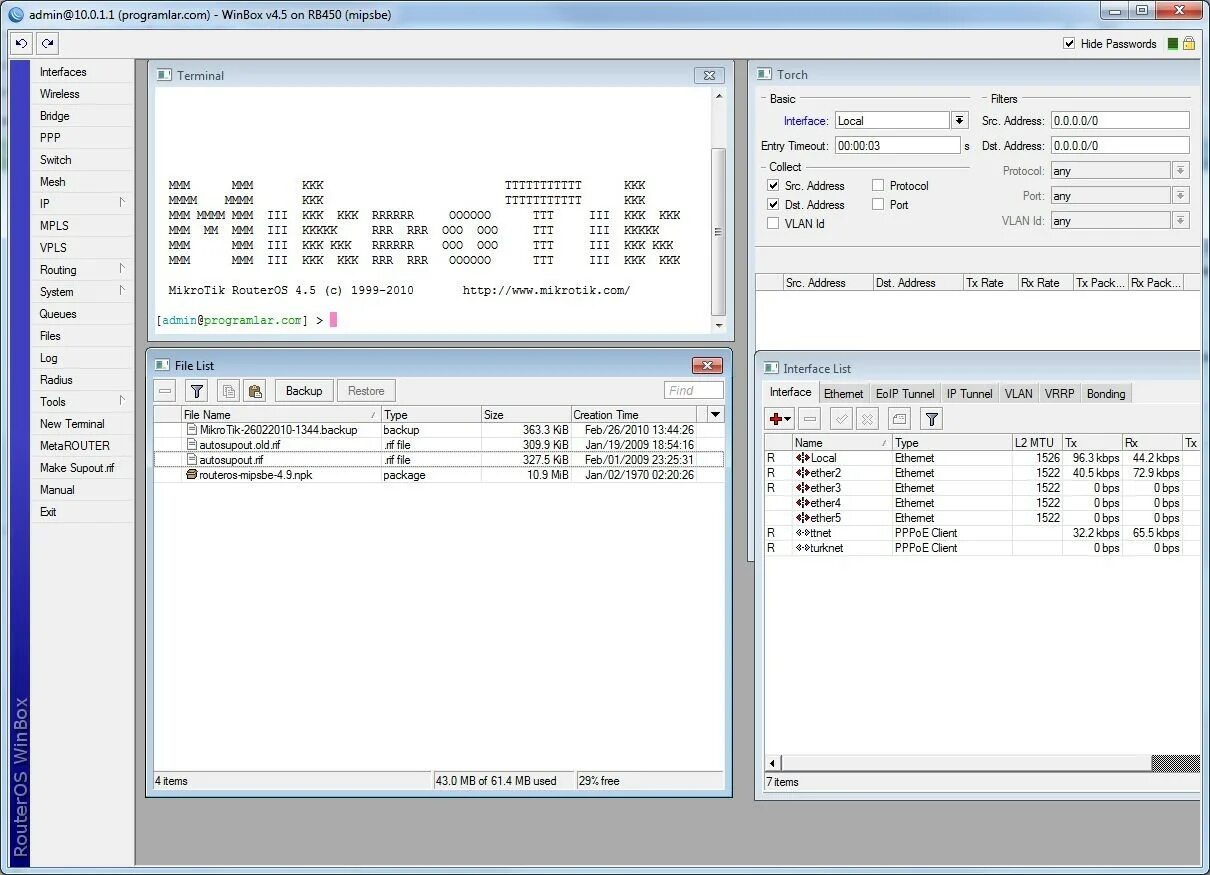
Task: Enable the Port collect checkbox in Torch
Action: (x=878, y=204)
